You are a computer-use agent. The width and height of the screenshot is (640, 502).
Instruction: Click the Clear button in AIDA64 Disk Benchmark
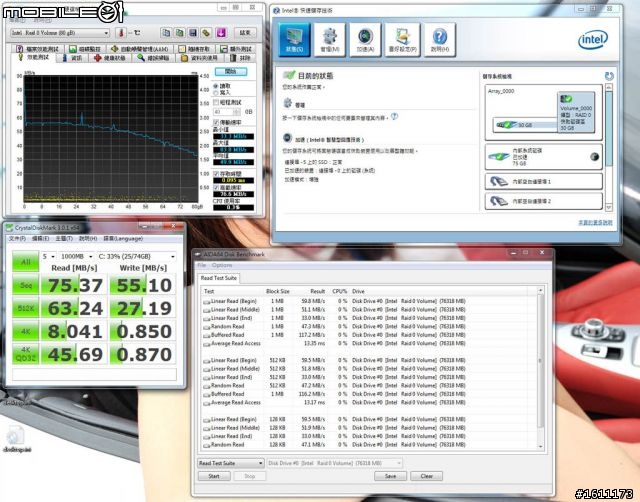(427, 476)
